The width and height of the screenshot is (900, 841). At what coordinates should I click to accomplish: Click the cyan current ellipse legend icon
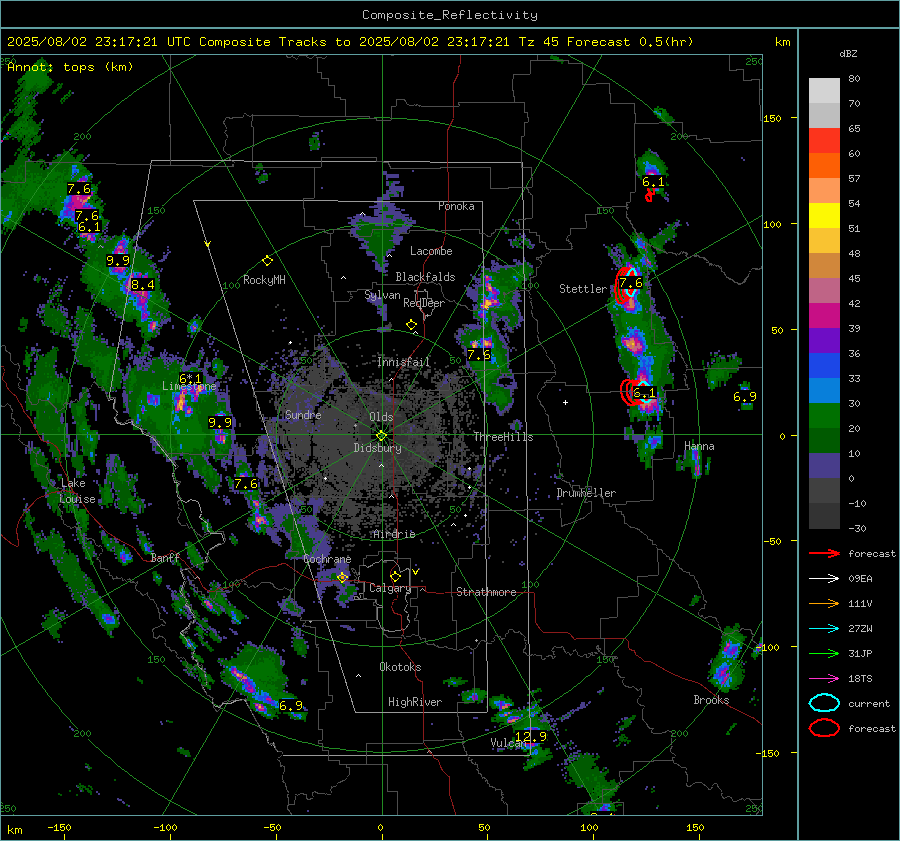click(x=824, y=703)
